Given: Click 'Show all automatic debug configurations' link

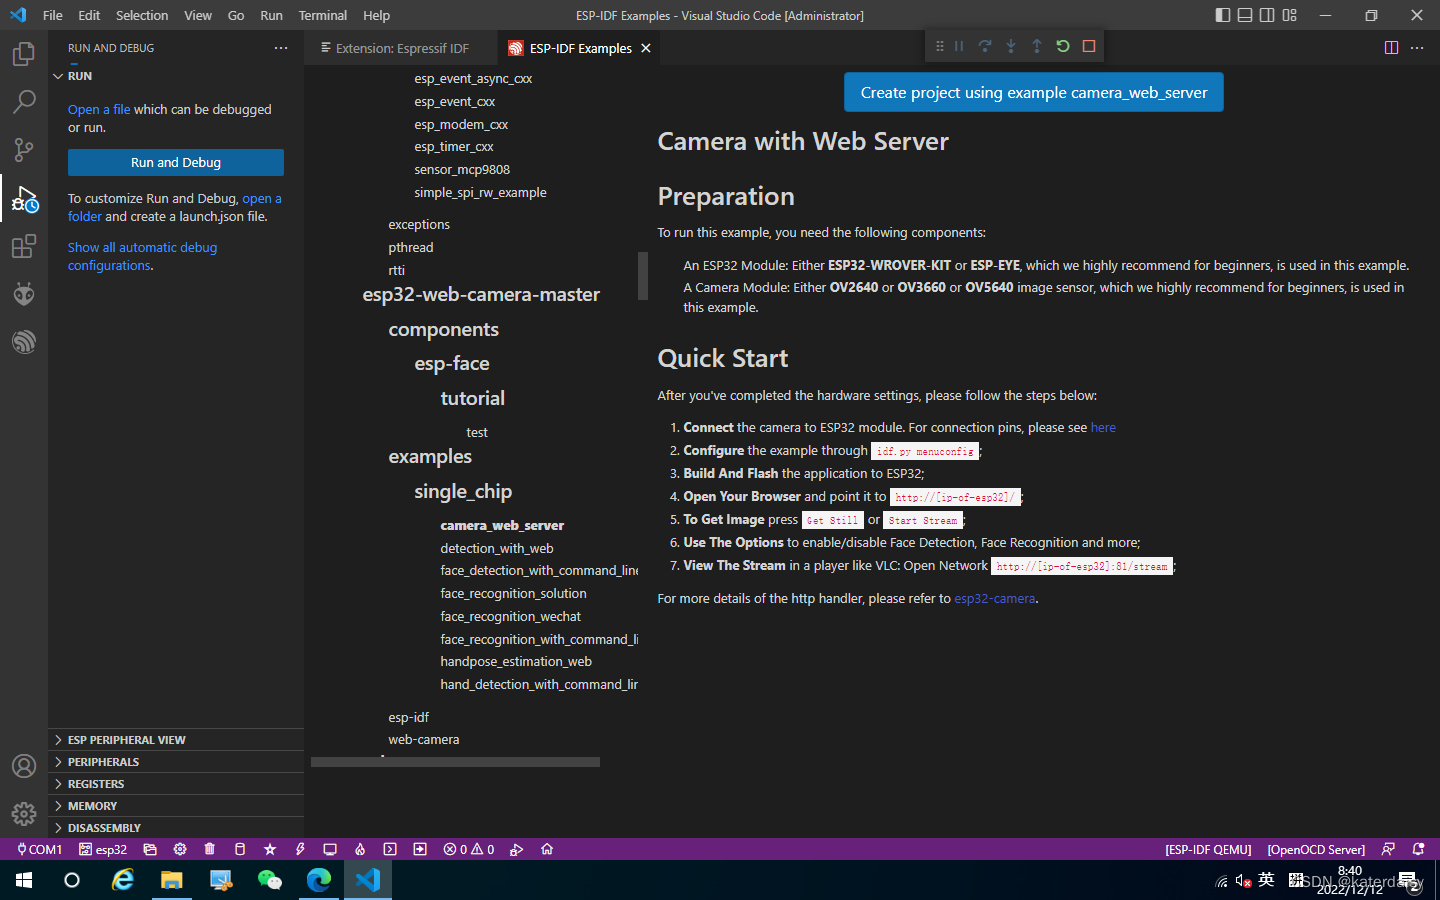Looking at the screenshot, I should [x=142, y=256].
